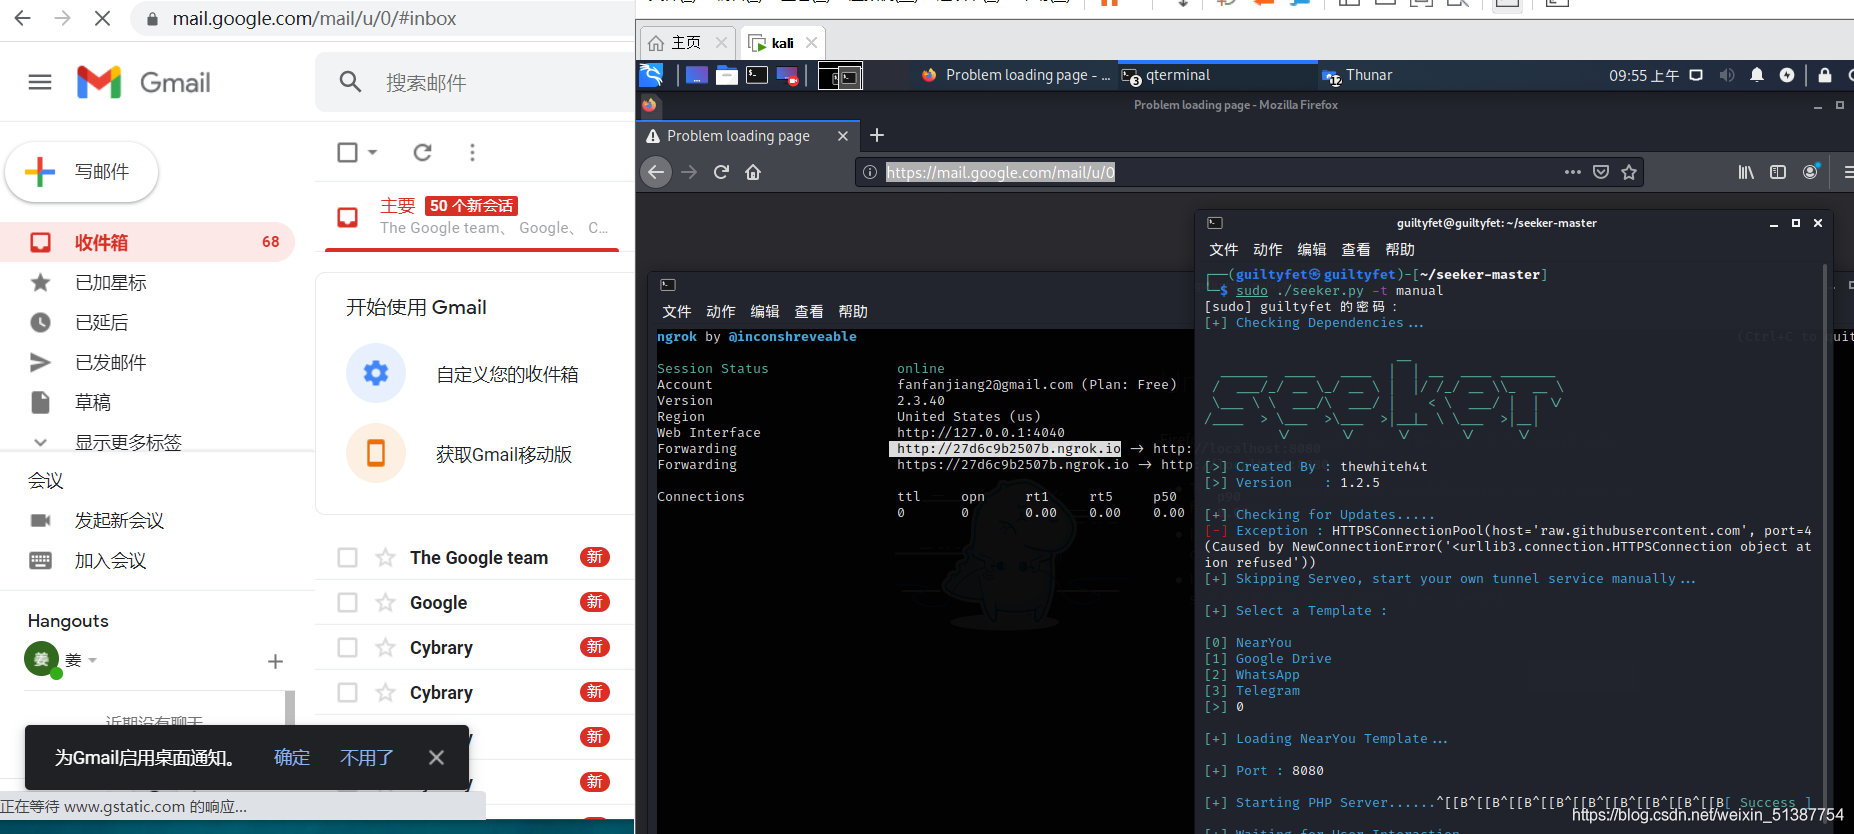Select The Google team email checkbox
This screenshot has height=834, width=1854.
tap(347, 557)
